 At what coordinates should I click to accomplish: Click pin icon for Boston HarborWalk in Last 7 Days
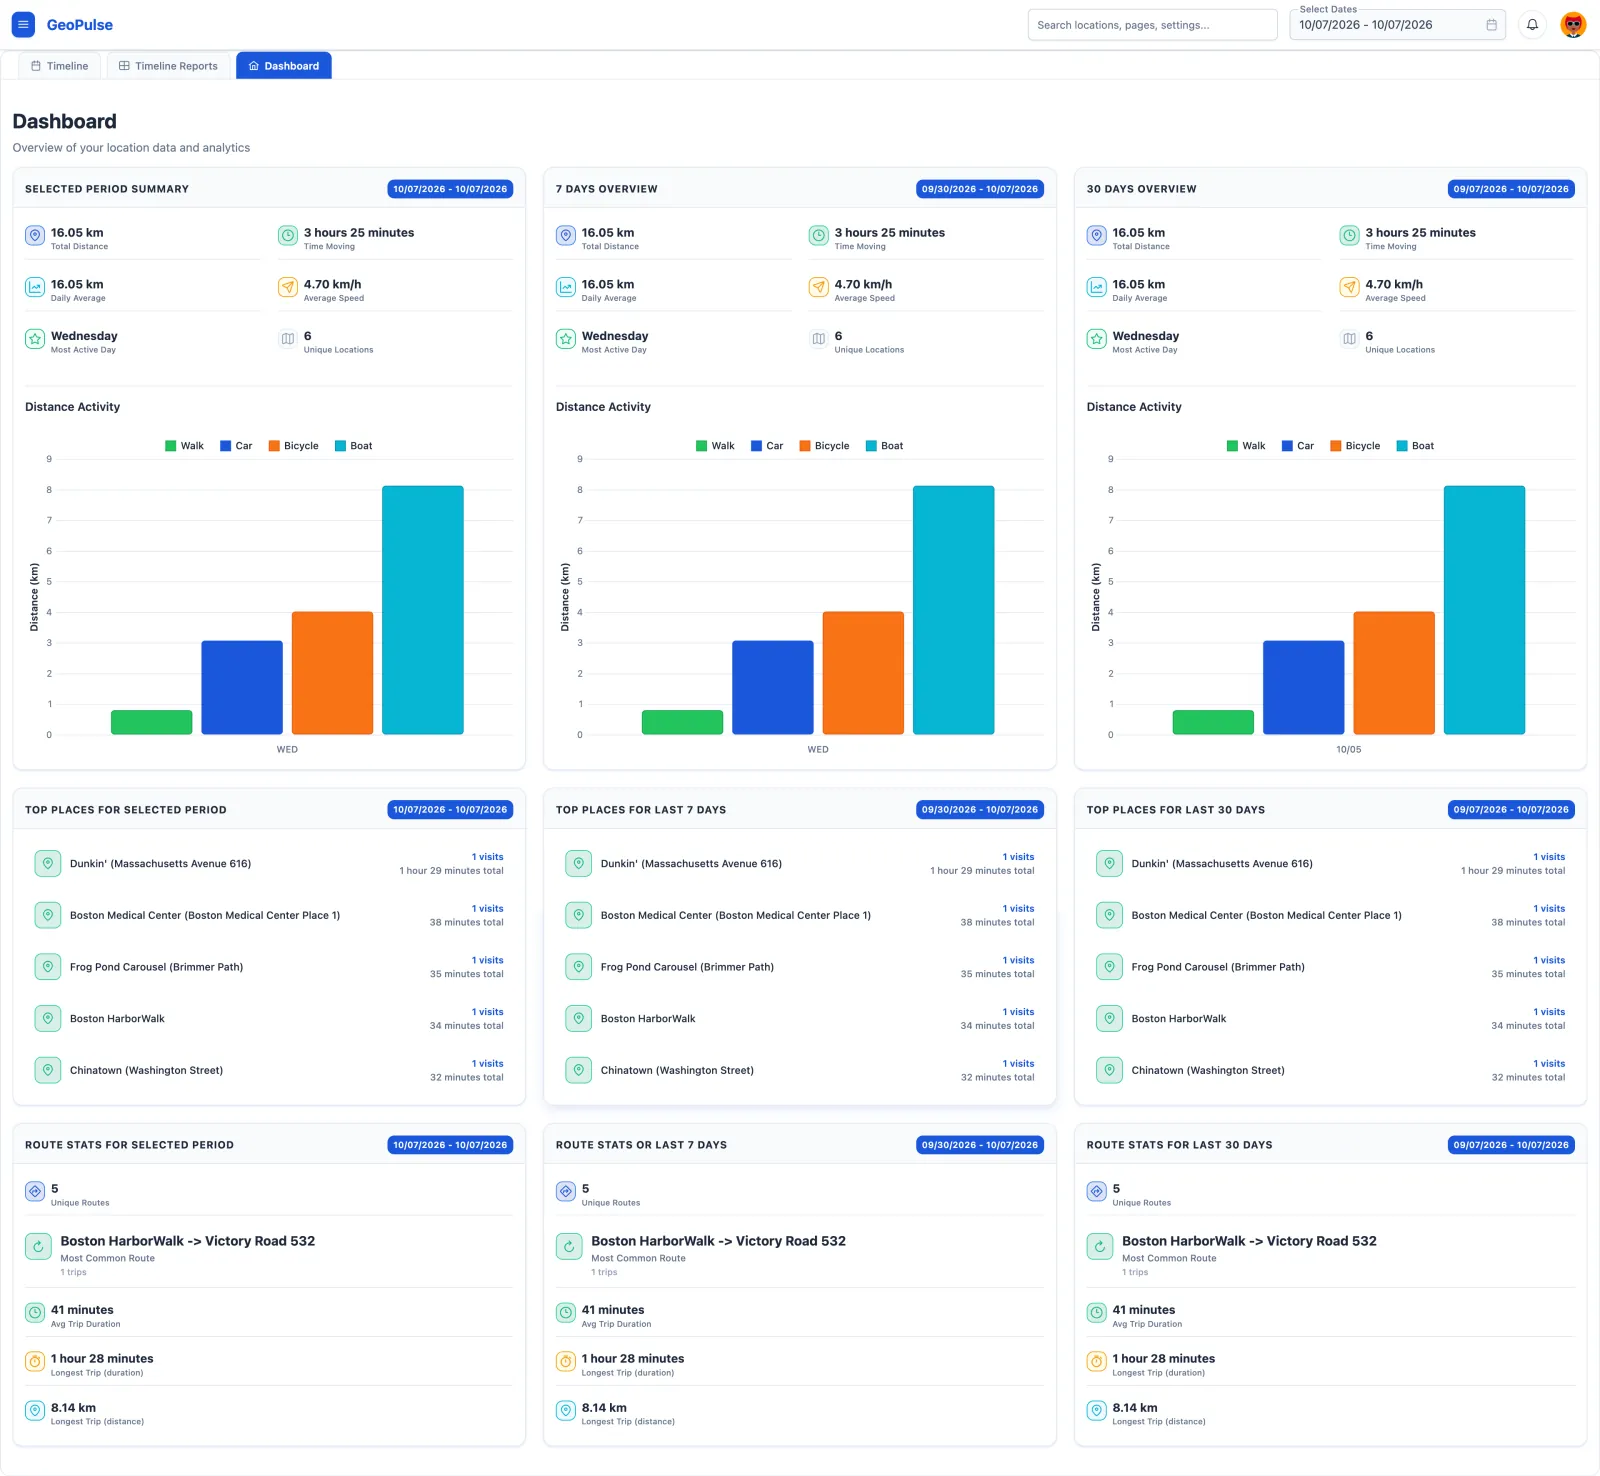(x=579, y=1018)
